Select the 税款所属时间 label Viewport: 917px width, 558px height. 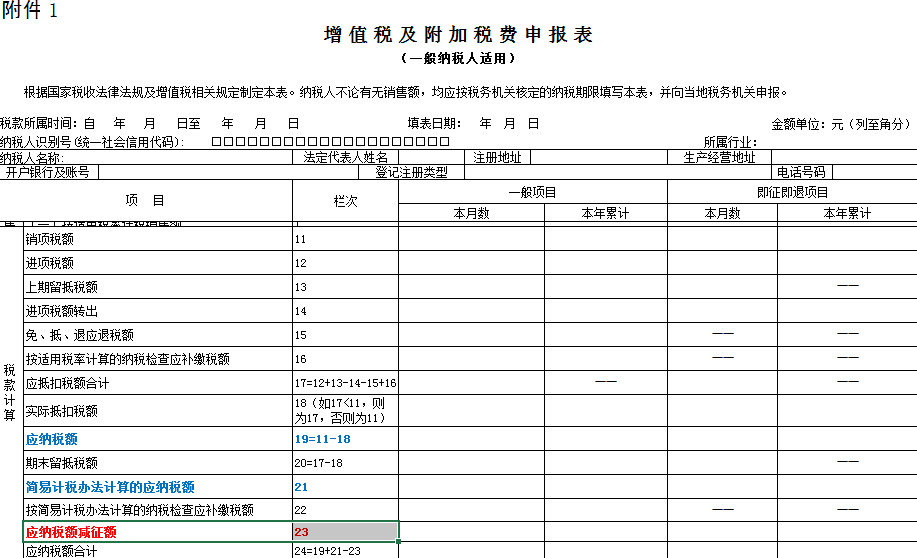coord(39,123)
